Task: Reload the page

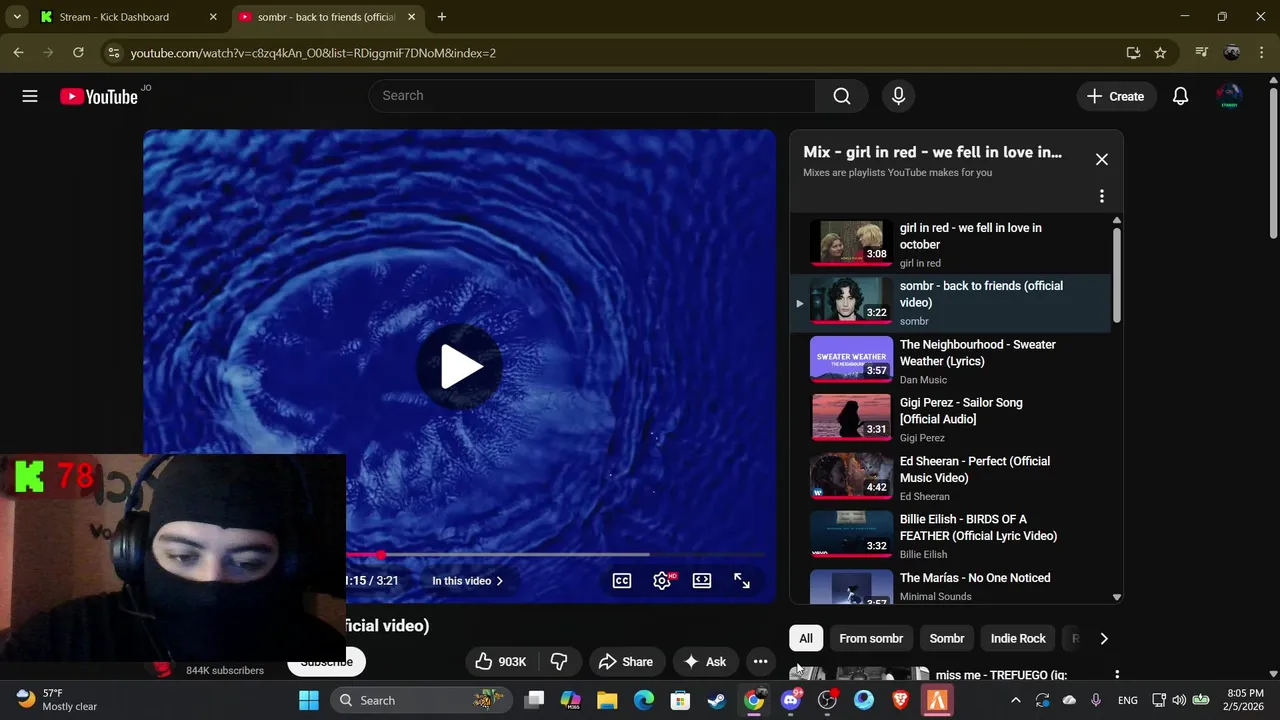Action: click(x=78, y=53)
